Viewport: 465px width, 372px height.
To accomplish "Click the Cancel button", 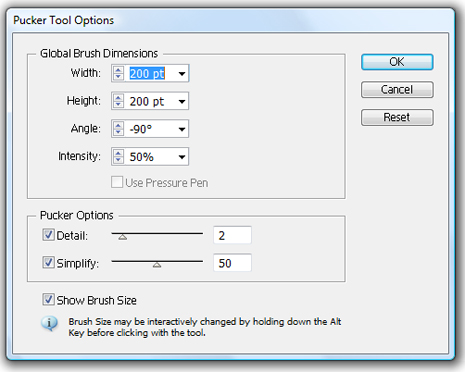I will click(397, 90).
